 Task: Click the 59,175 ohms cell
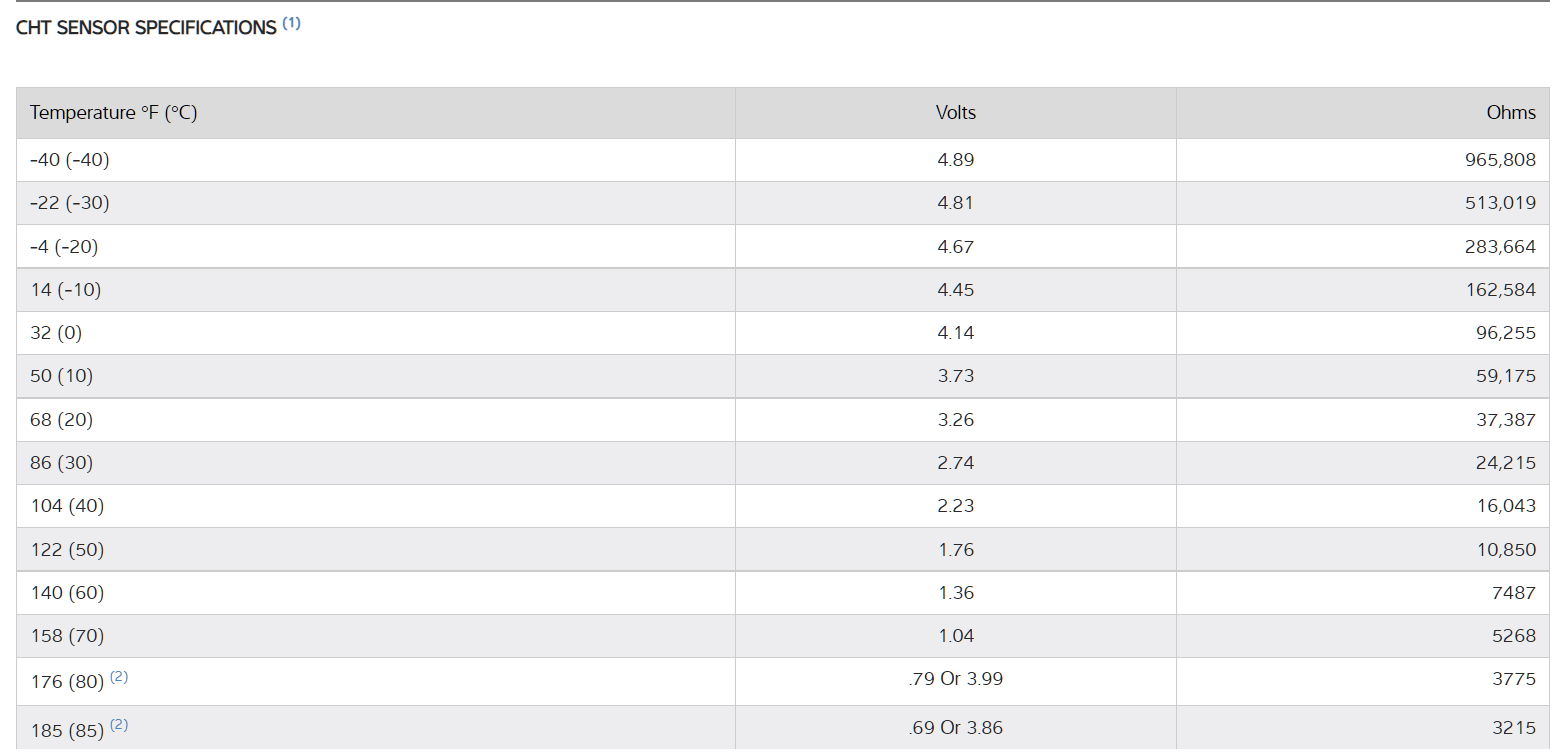[x=1505, y=376]
